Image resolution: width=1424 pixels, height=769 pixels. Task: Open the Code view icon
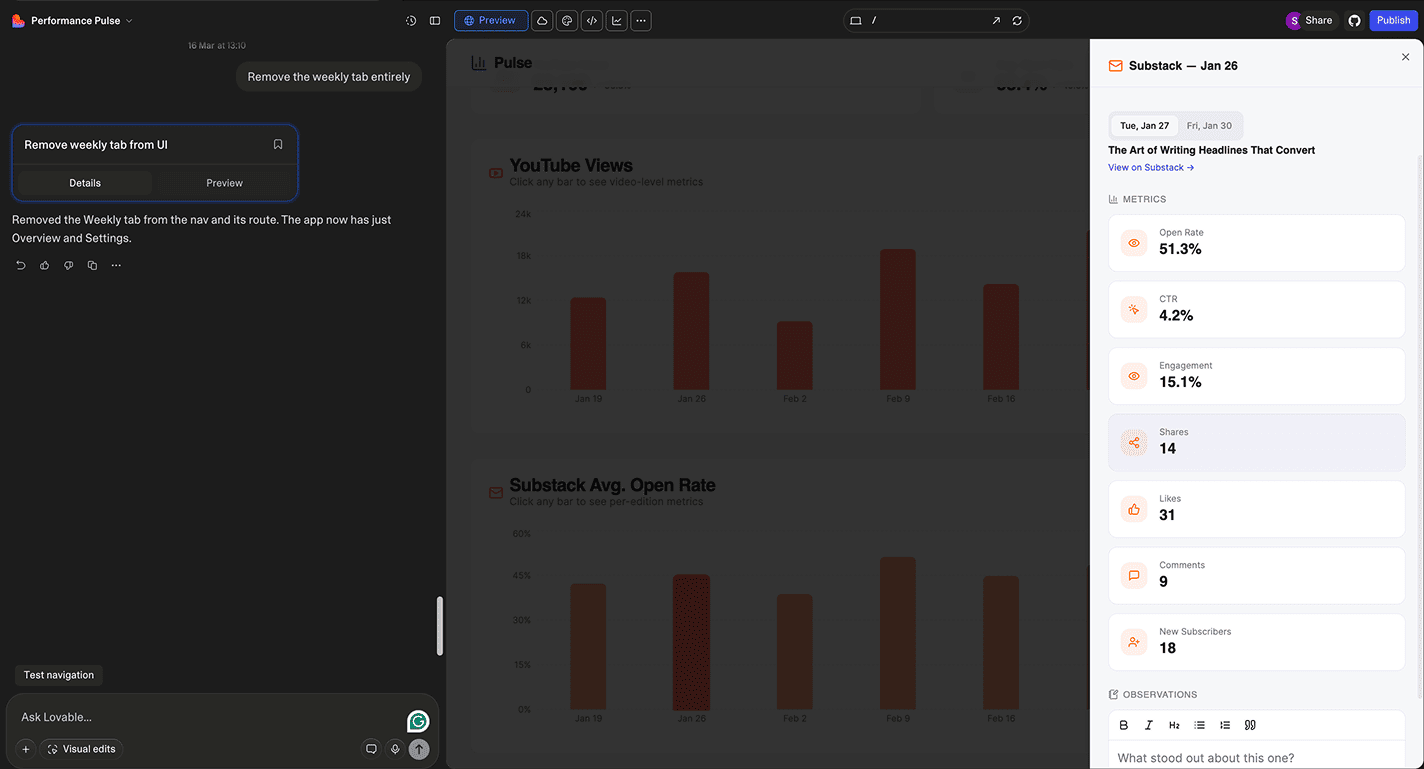[x=592, y=20]
